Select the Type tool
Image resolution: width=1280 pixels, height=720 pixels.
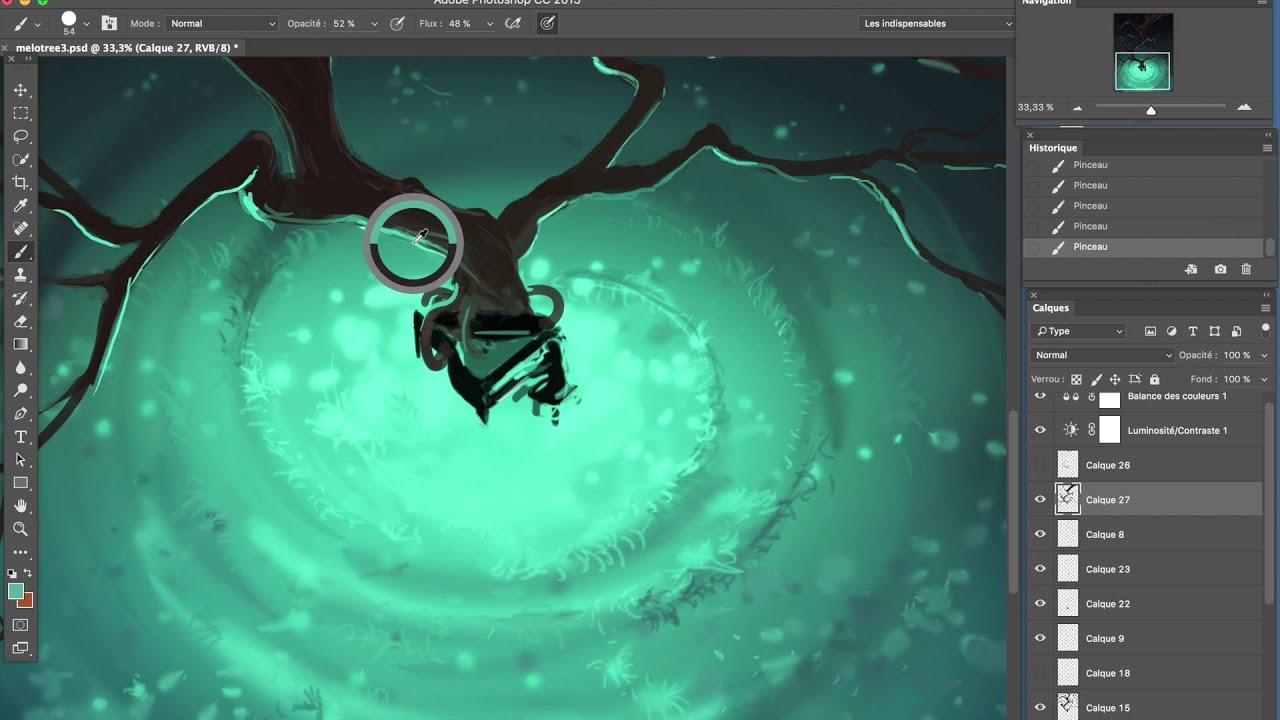pyautogui.click(x=20, y=437)
